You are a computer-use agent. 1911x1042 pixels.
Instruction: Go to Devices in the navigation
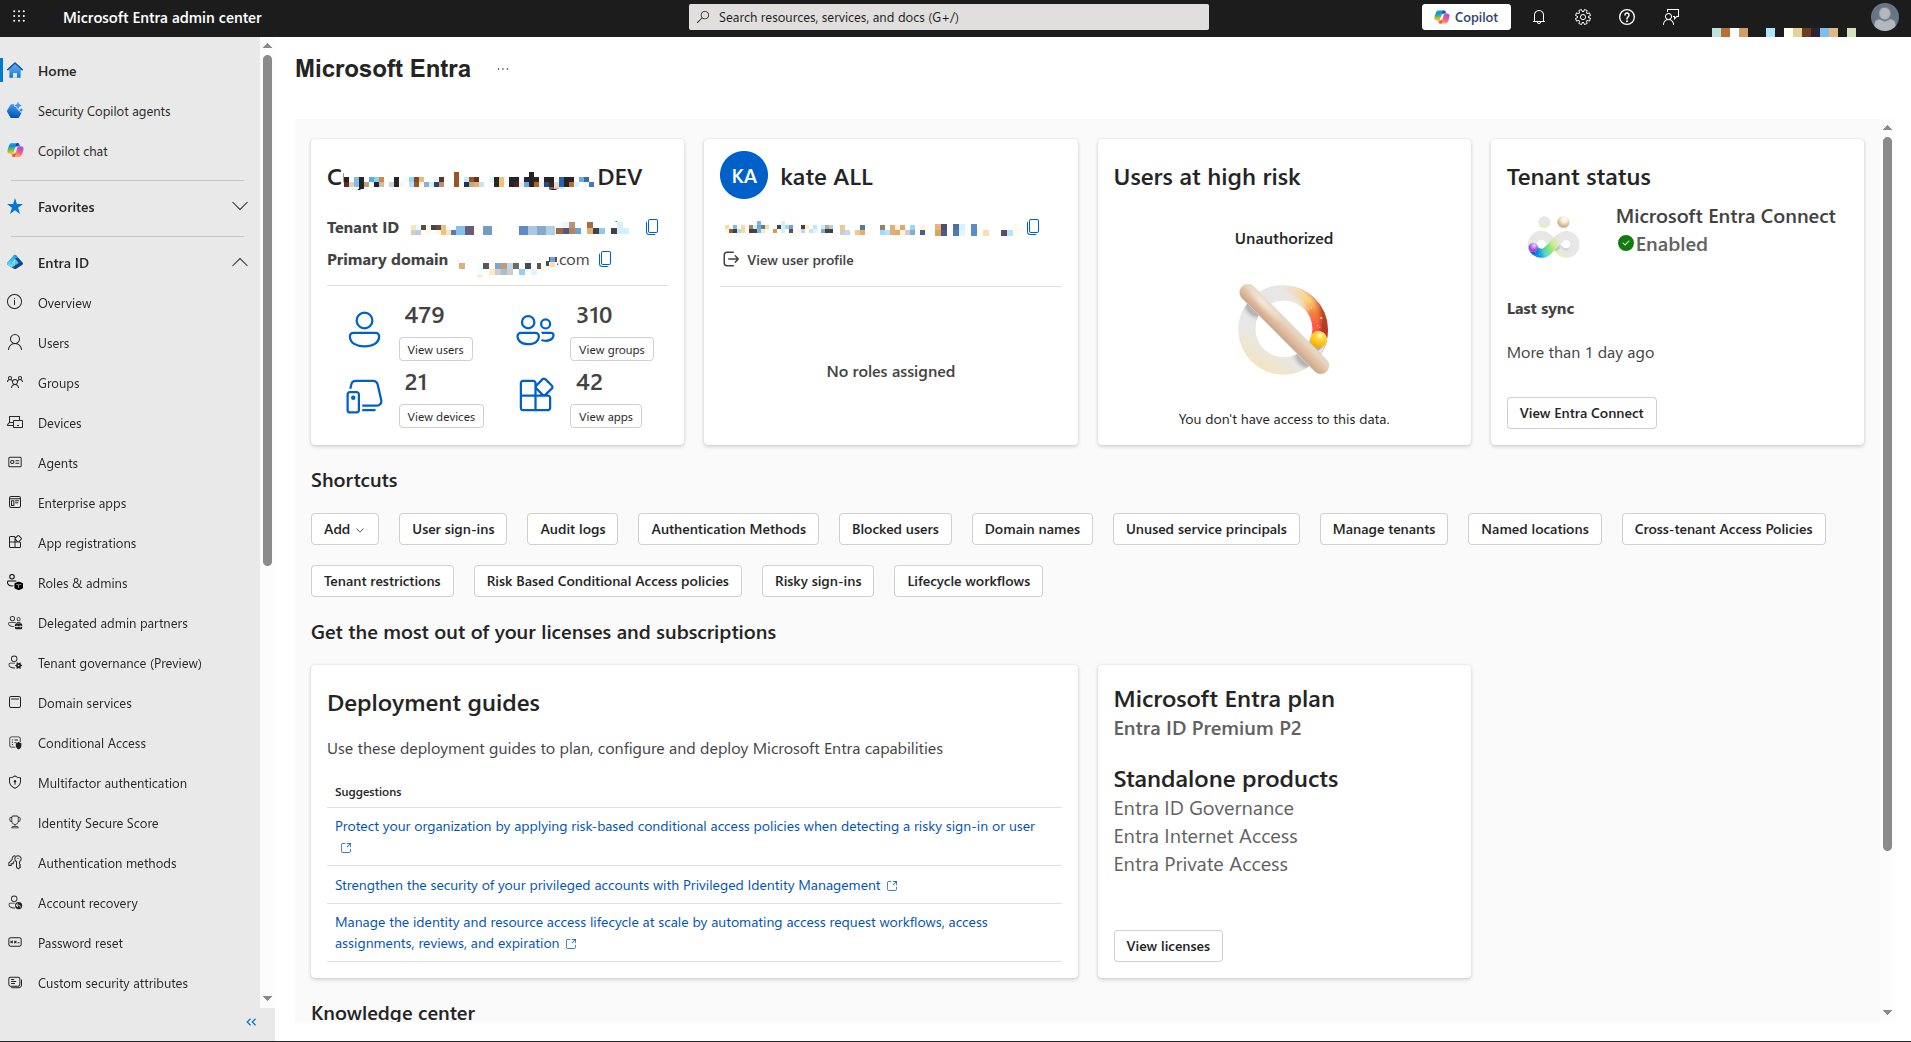click(x=60, y=423)
